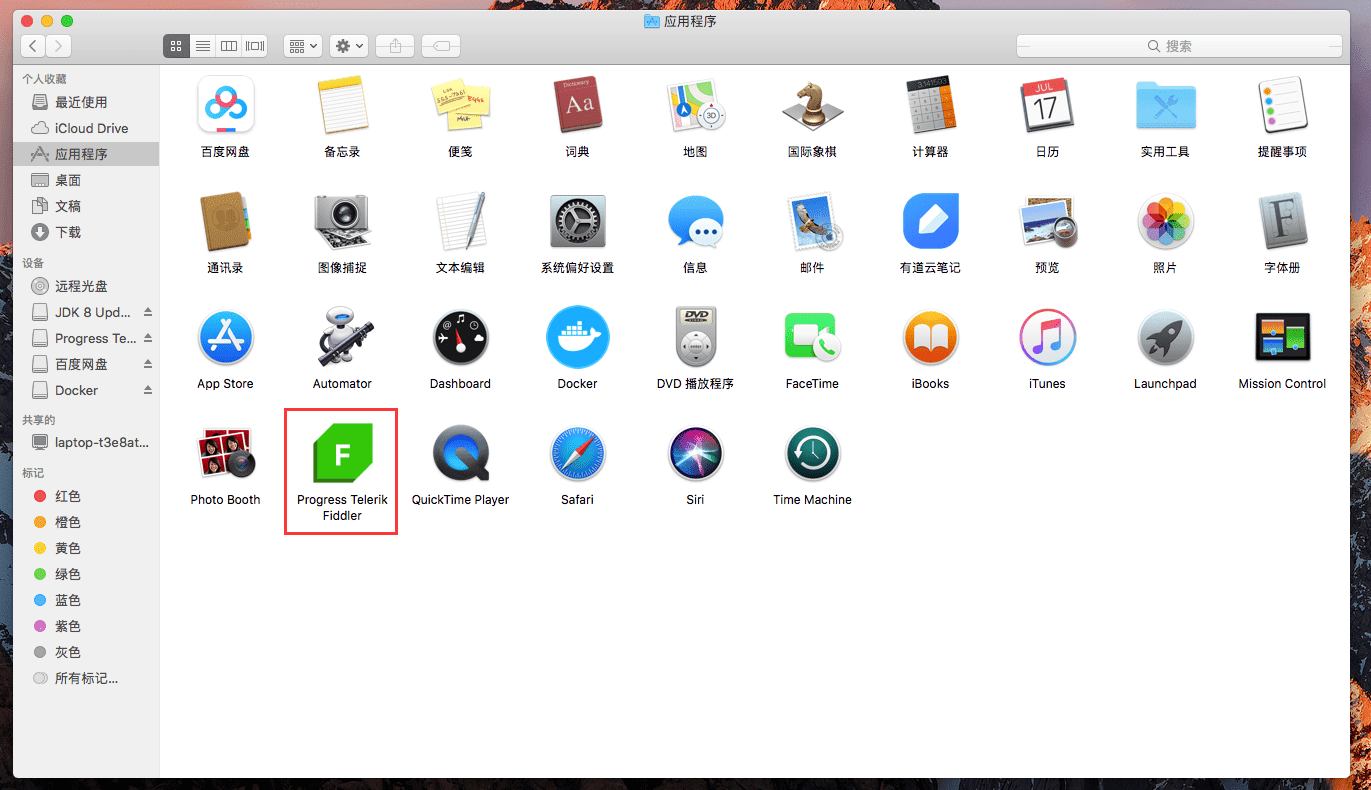Open the 计算器 Calculator app
The width and height of the screenshot is (1371, 790).
coord(930,105)
